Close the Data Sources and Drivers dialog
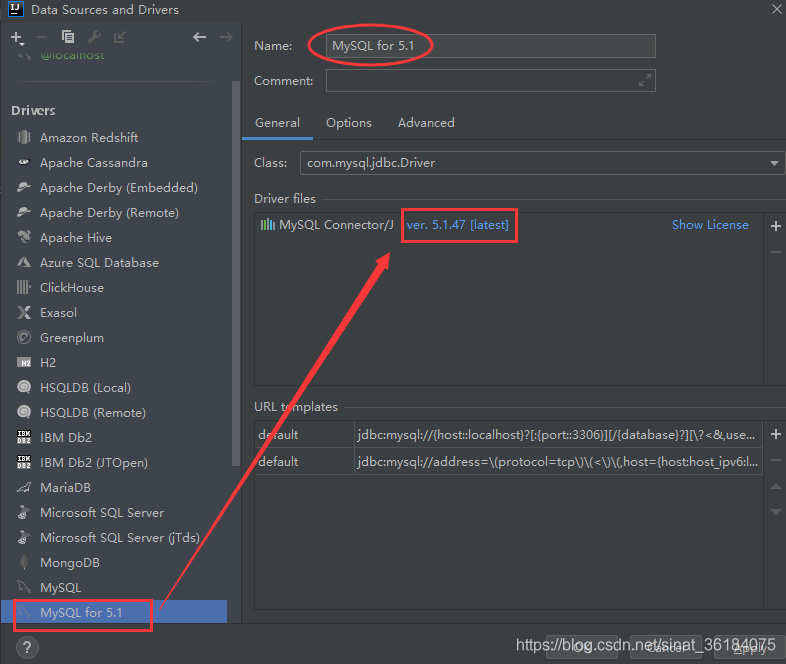The image size is (786, 664). pos(776,9)
